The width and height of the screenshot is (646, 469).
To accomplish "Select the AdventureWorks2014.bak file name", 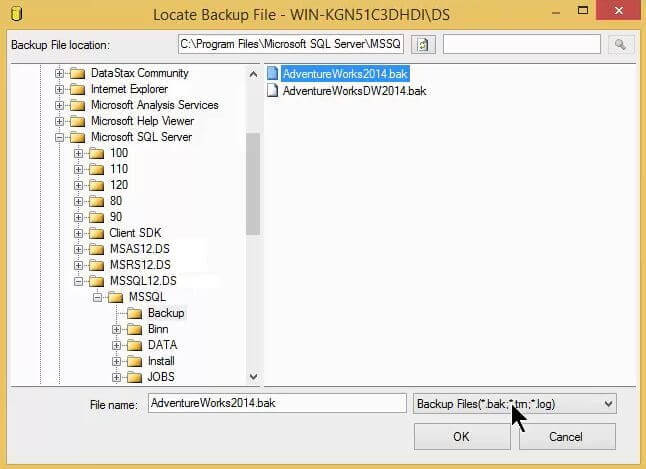I will (x=345, y=74).
